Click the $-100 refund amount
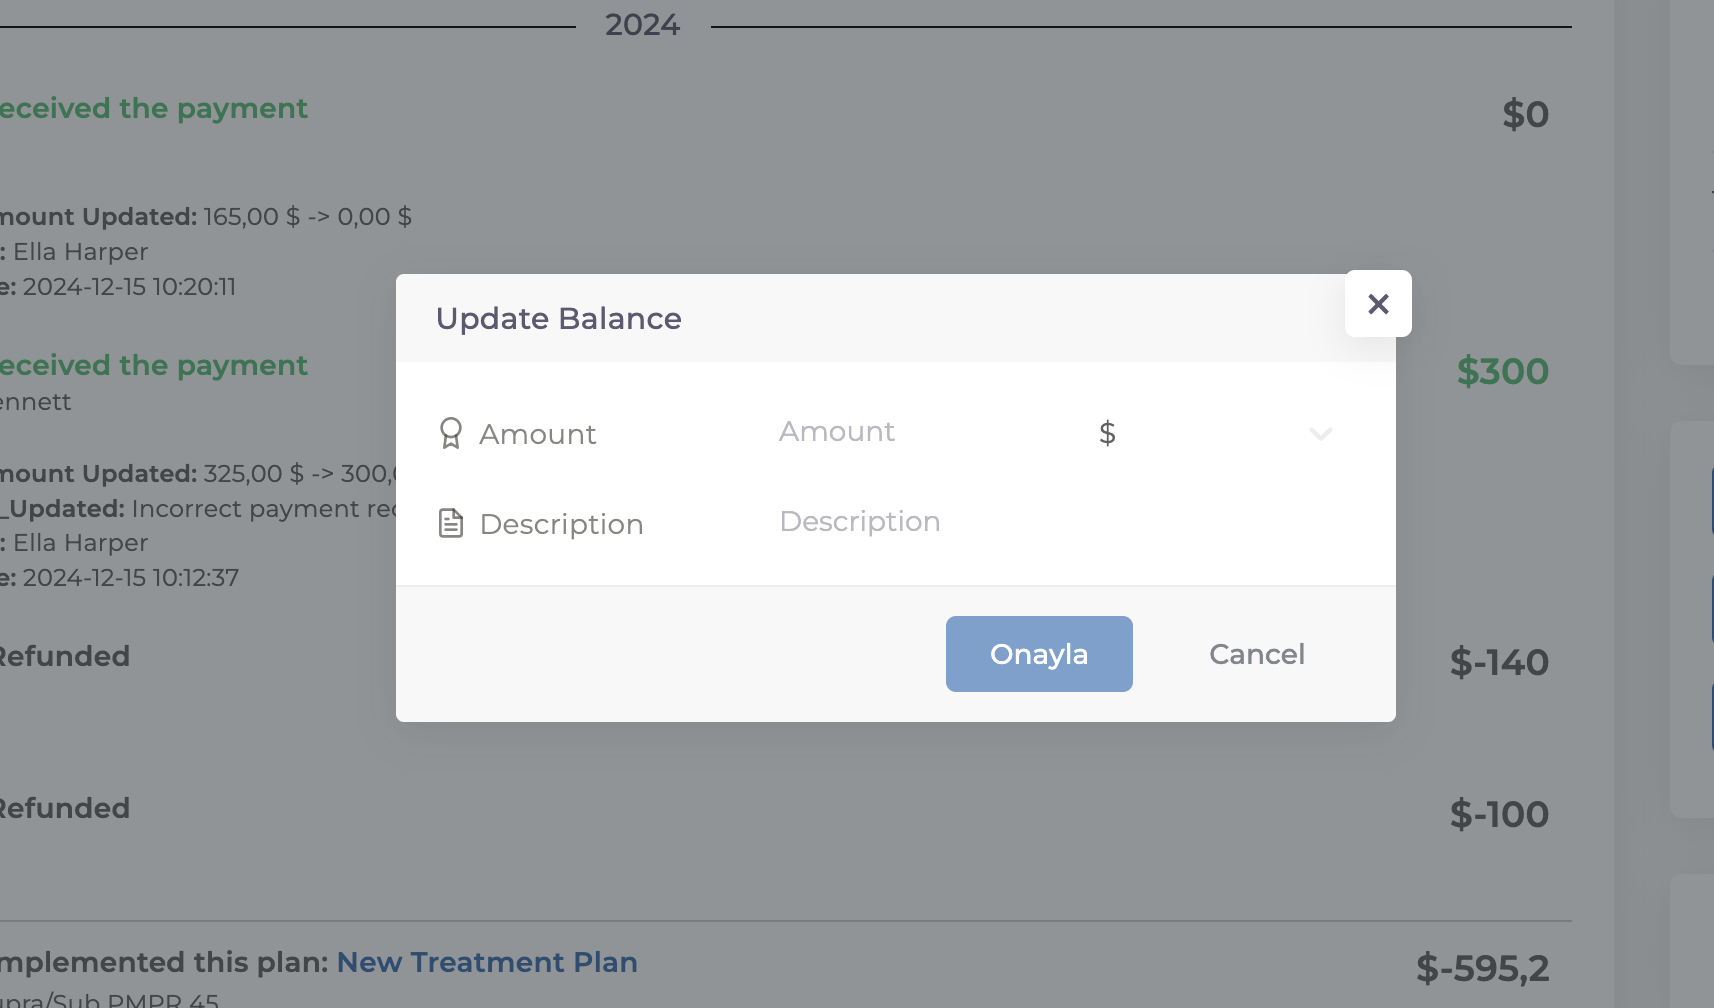The image size is (1714, 1008). click(x=1499, y=815)
